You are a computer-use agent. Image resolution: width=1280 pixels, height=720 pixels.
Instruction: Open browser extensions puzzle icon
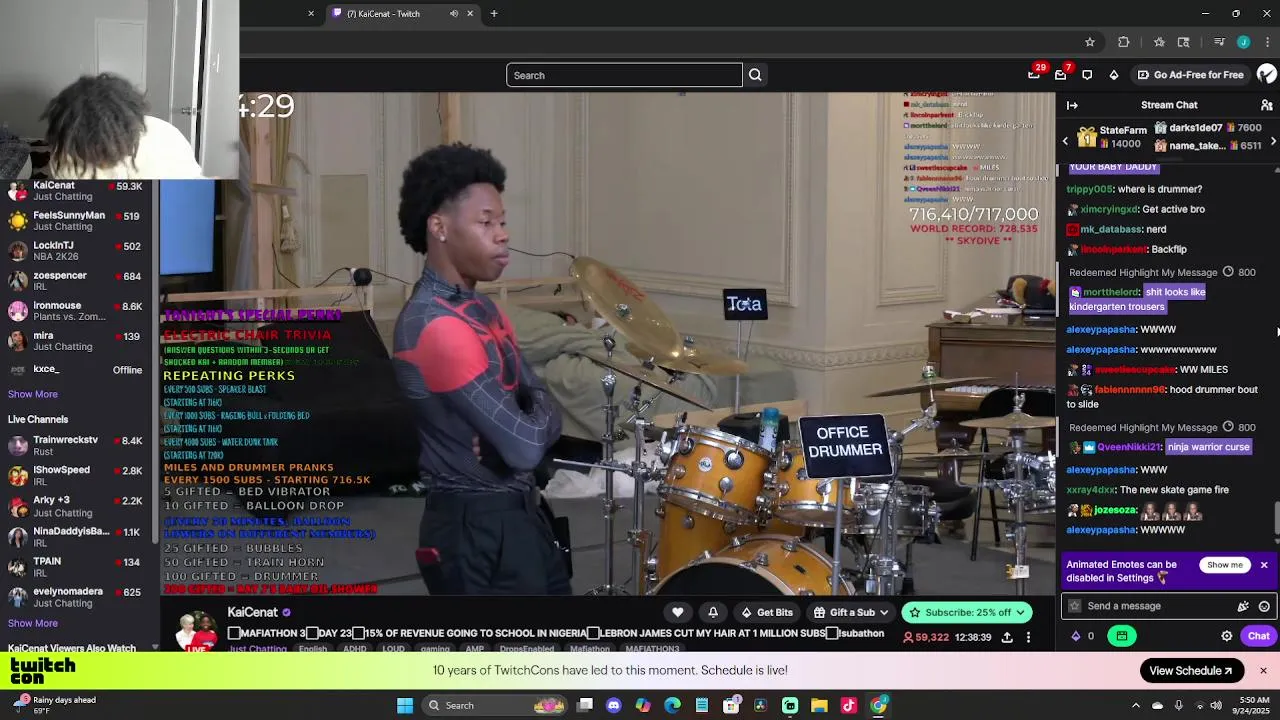click(x=1124, y=42)
